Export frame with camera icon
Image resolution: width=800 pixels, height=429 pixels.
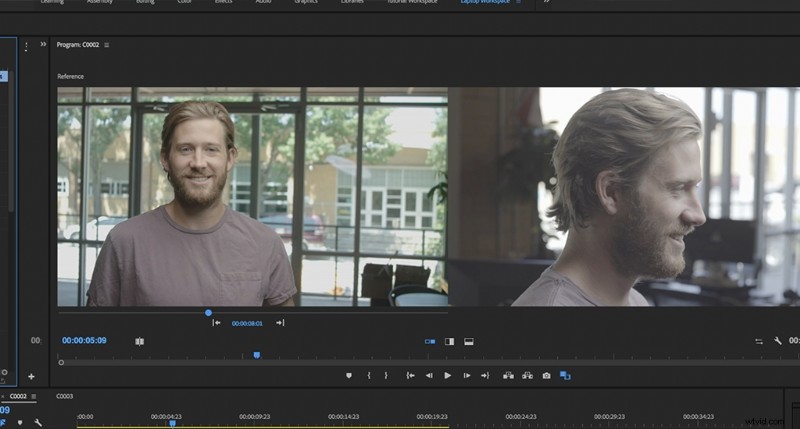(546, 375)
